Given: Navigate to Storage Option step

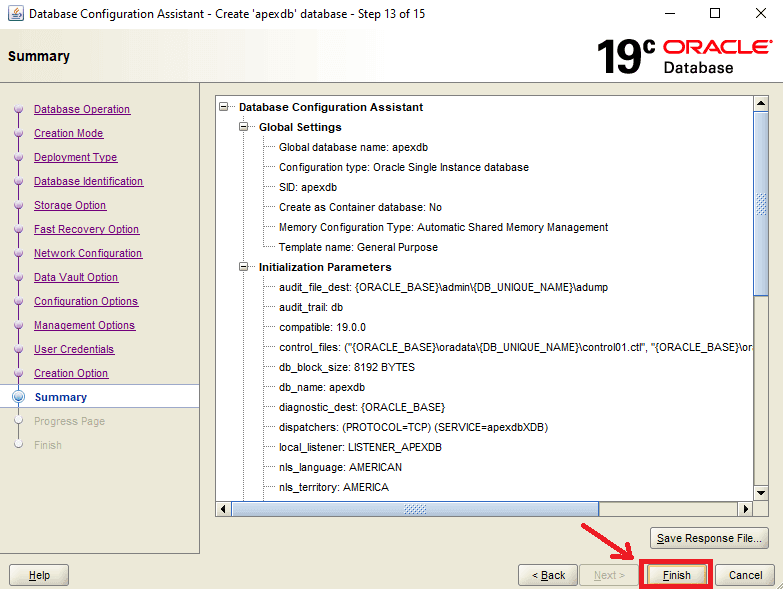Looking at the screenshot, I should coord(70,205).
